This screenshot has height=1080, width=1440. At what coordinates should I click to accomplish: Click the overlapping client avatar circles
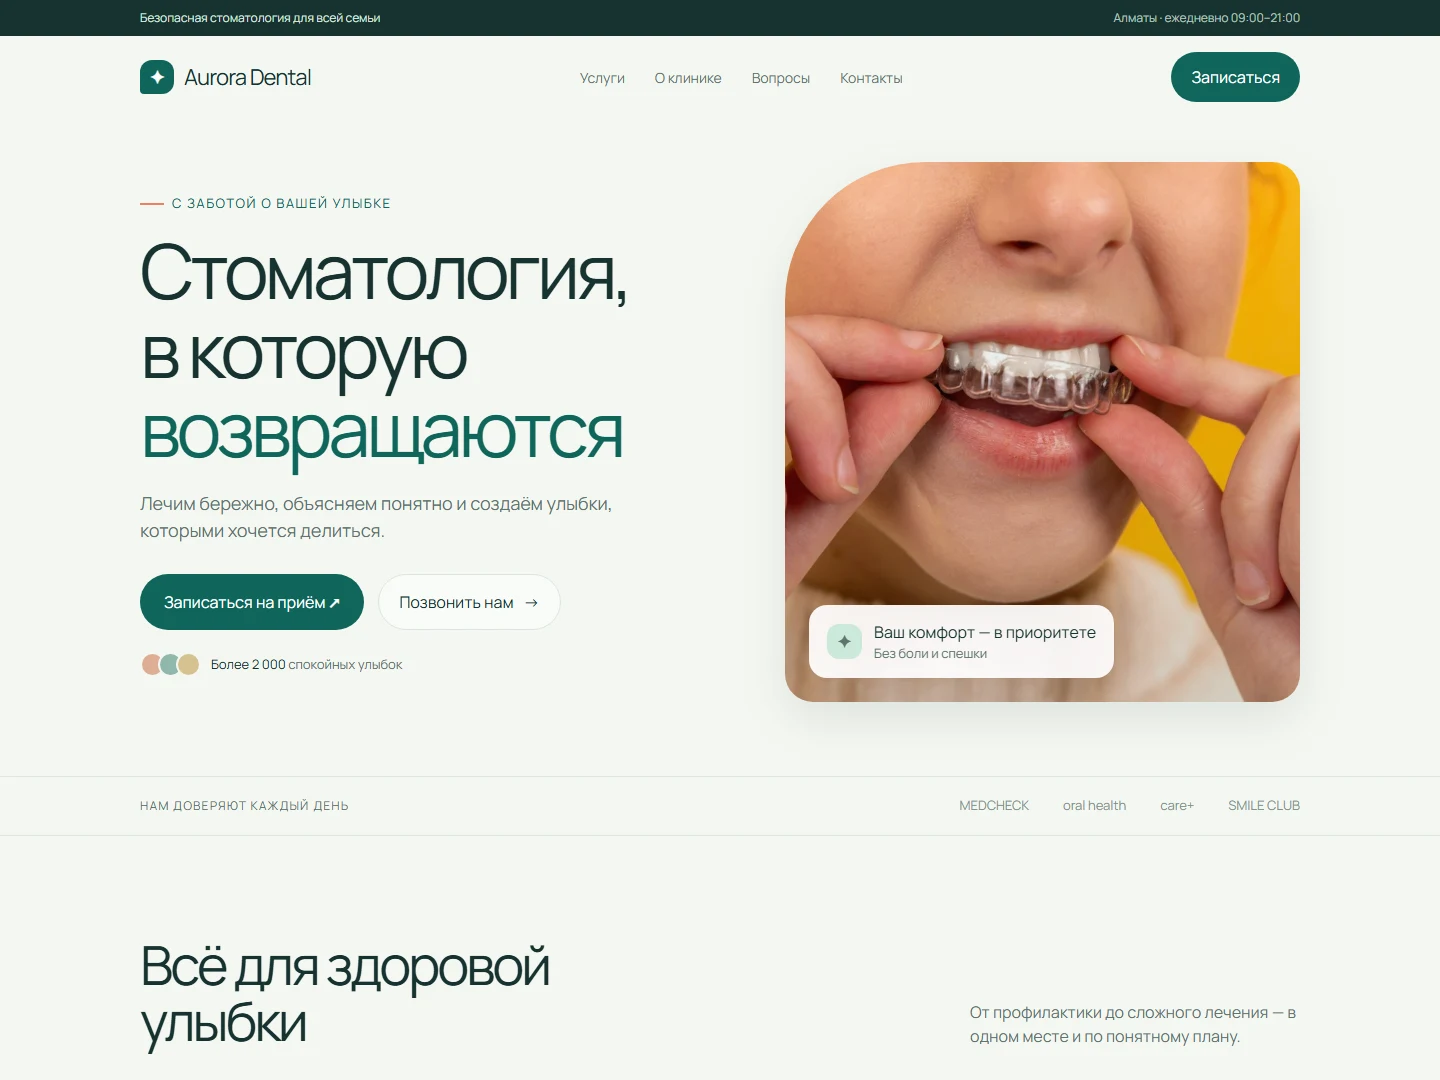(170, 664)
